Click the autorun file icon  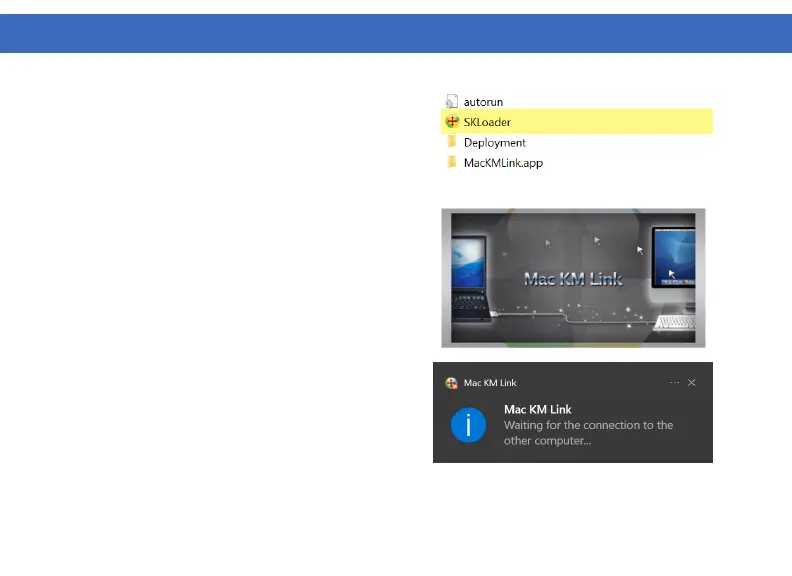click(452, 102)
